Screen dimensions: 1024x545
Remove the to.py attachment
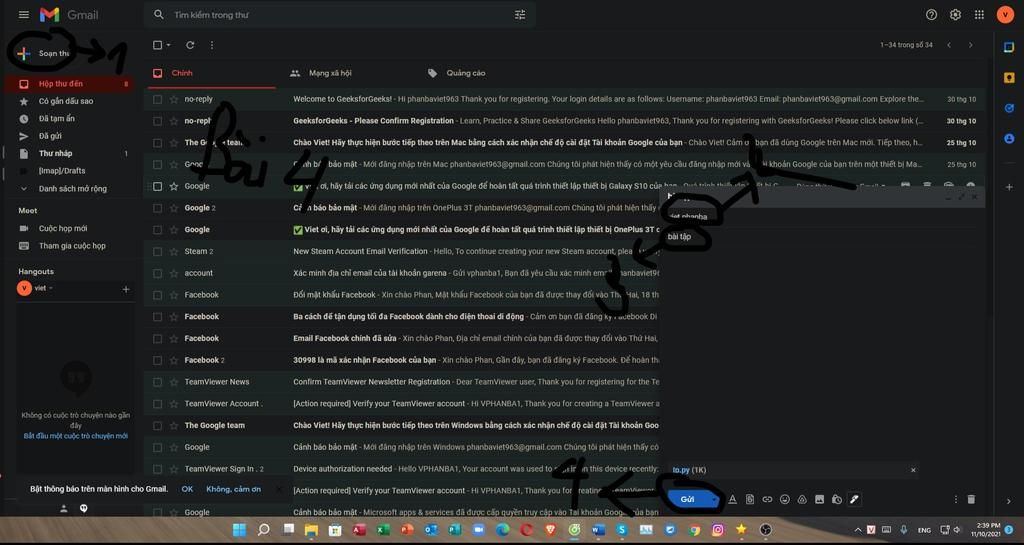pos(913,470)
